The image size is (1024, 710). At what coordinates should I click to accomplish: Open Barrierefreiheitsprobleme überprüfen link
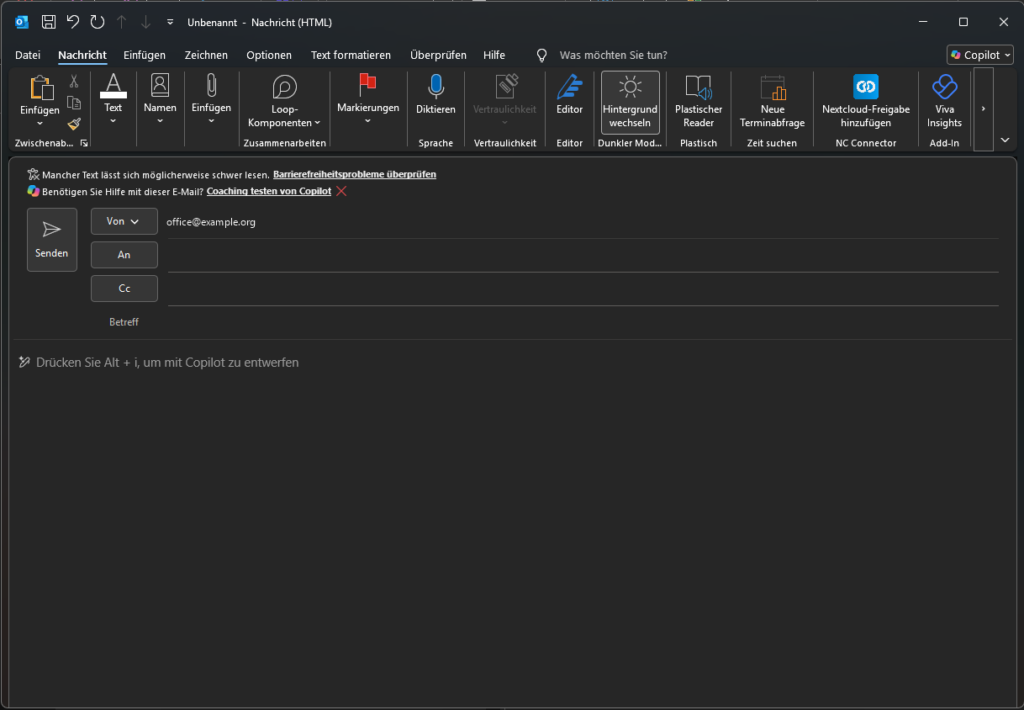pos(355,174)
